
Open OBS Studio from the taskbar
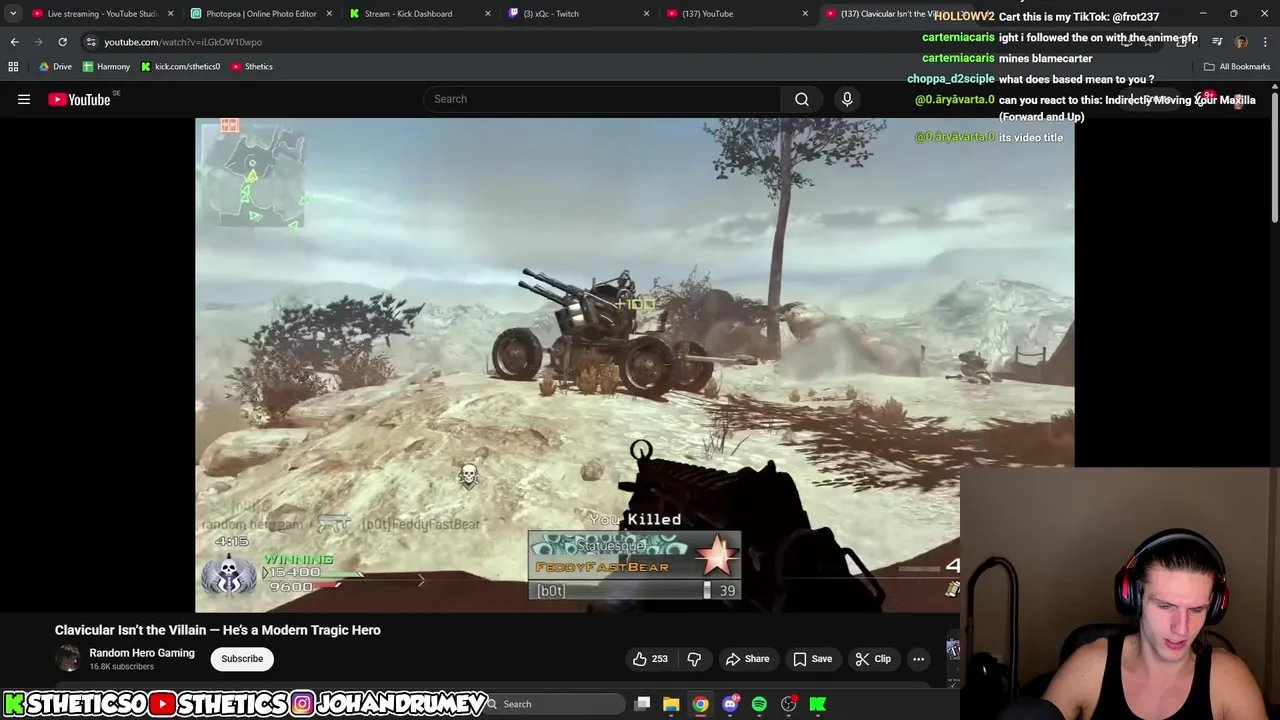(x=789, y=704)
